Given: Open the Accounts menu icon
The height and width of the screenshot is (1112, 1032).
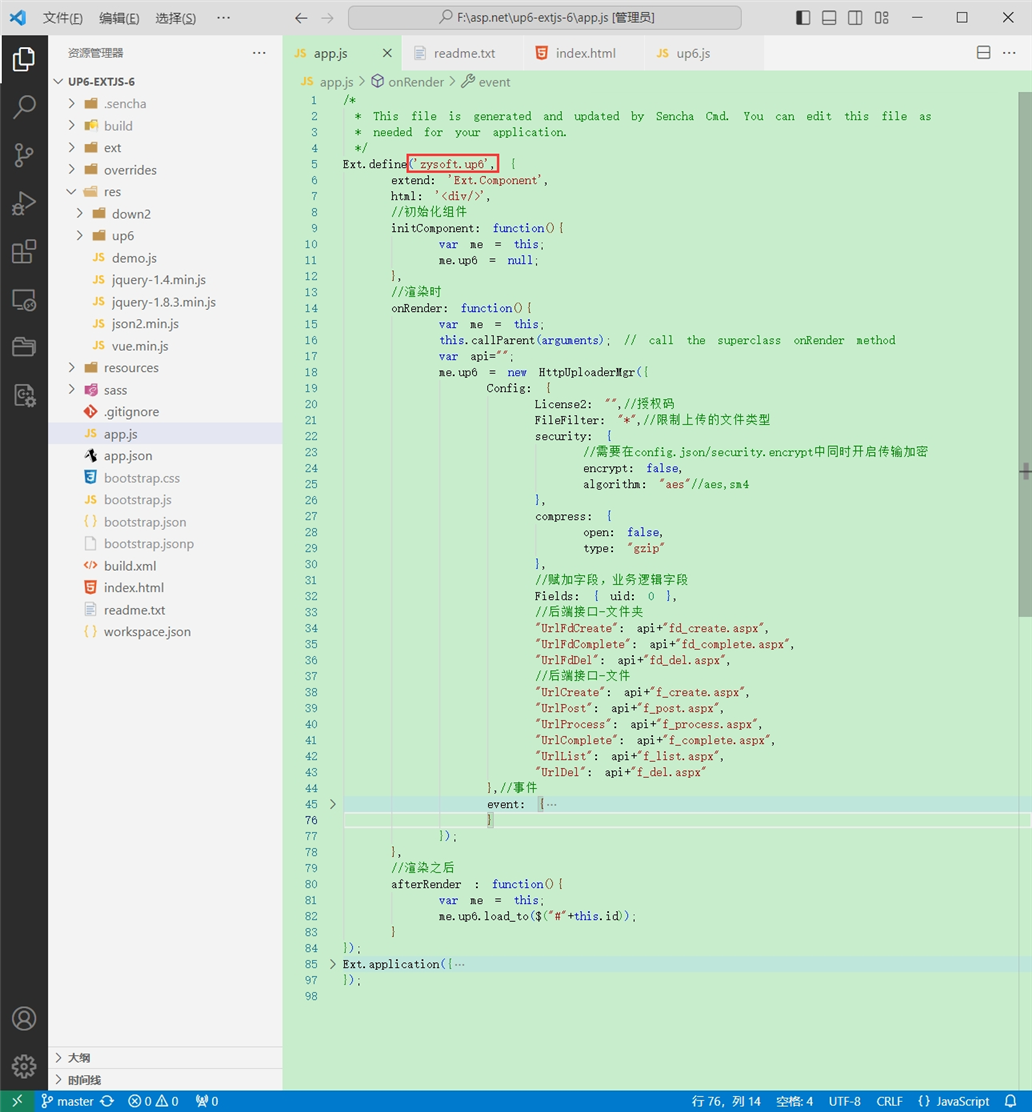Looking at the screenshot, I should [24, 1018].
